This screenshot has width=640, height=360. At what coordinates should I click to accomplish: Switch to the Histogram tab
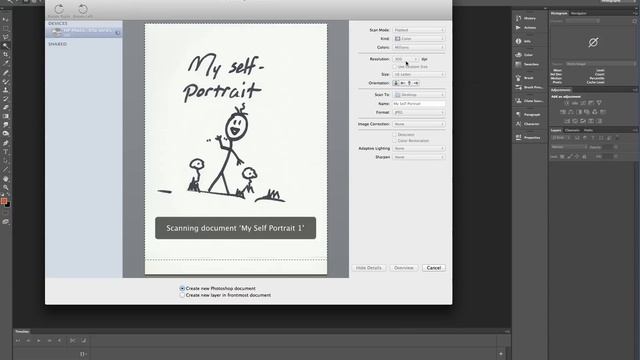[x=559, y=13]
